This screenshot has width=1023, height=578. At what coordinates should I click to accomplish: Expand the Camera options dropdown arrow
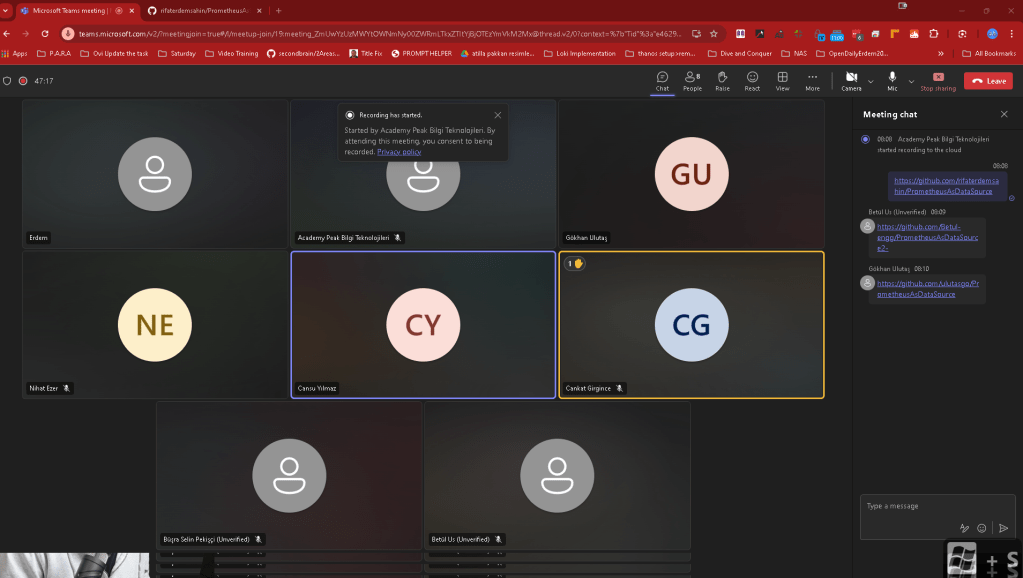point(870,82)
